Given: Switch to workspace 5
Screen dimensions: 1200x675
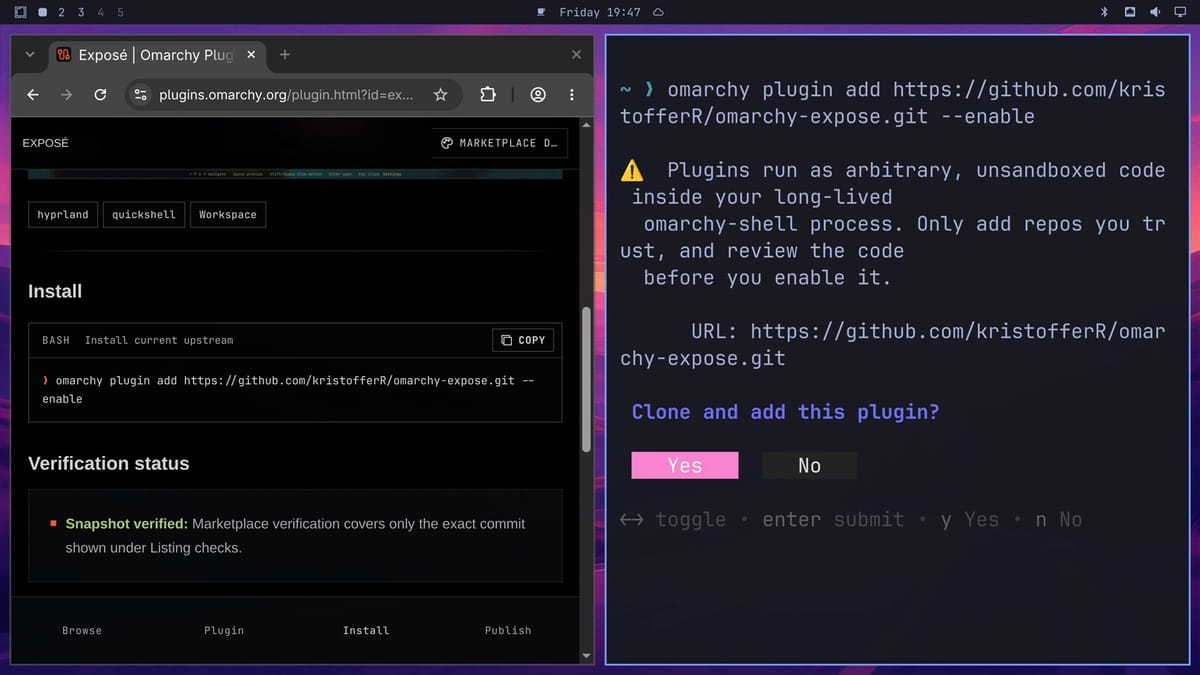Looking at the screenshot, I should [x=120, y=12].
